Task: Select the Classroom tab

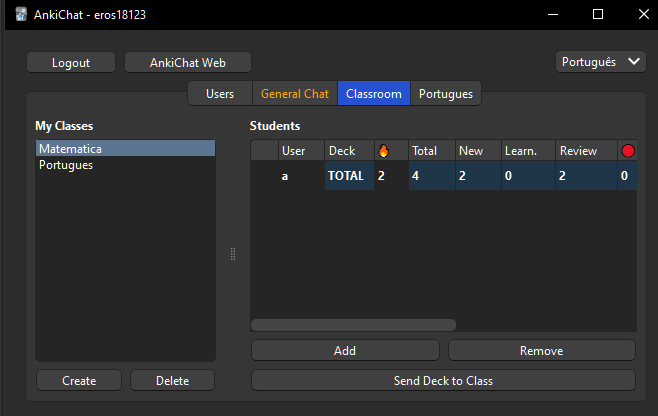Action: click(x=374, y=94)
